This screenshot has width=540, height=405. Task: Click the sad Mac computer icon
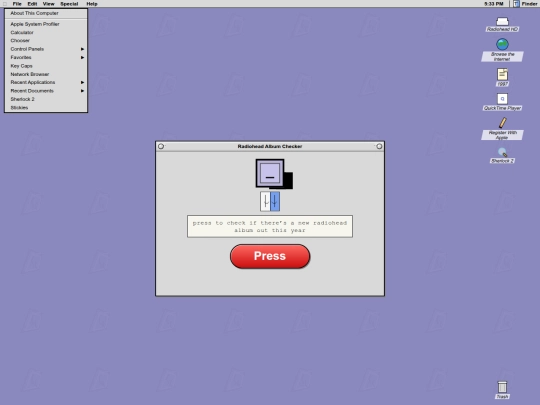274,174
